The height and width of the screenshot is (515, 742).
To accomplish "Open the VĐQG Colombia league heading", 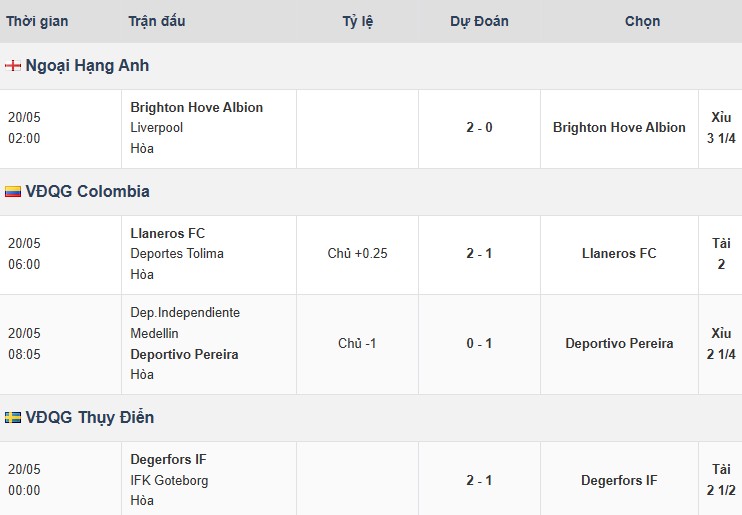I will 88,191.
